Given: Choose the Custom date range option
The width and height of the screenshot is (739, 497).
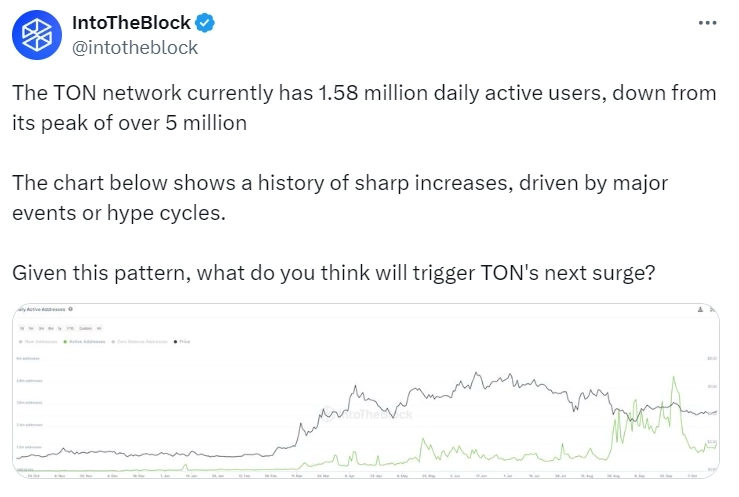Looking at the screenshot, I should pos(83,327).
